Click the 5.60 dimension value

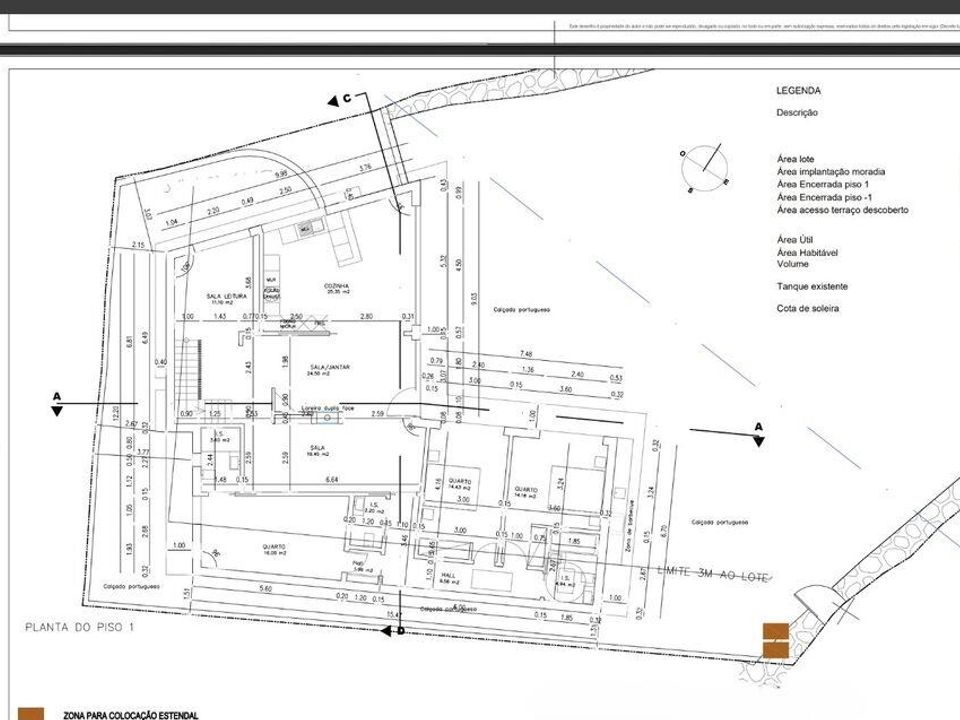(x=265, y=588)
